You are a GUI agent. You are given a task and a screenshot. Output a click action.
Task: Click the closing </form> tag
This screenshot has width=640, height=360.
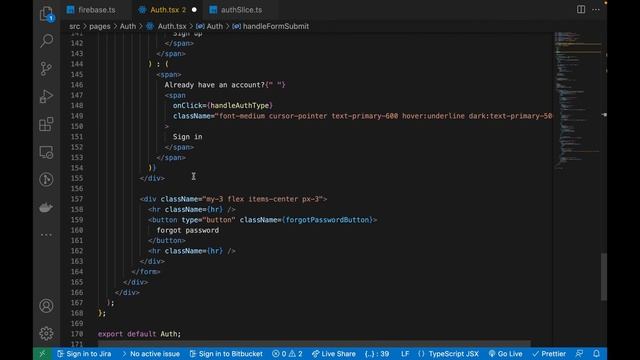click(146, 272)
